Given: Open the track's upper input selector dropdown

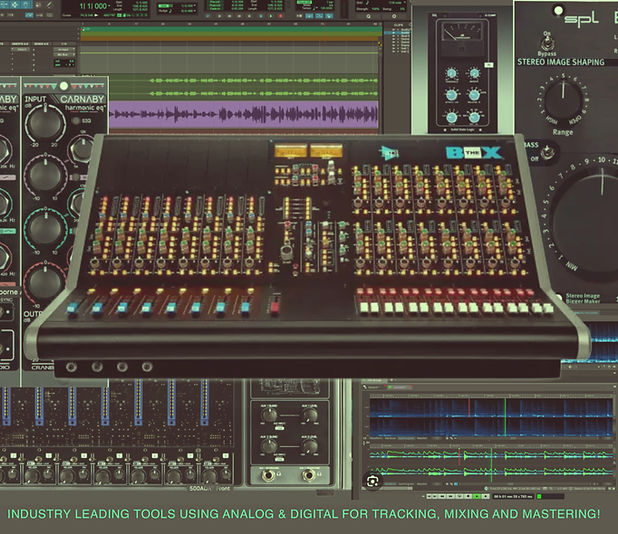Looking at the screenshot, I should (x=63, y=50).
